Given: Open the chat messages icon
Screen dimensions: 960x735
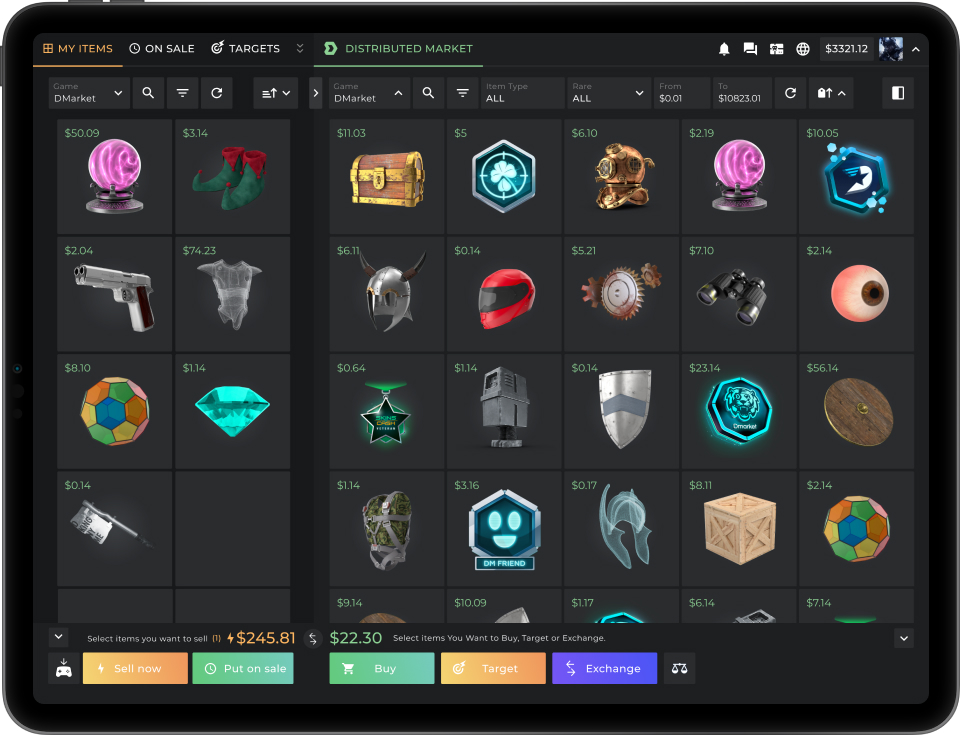Looking at the screenshot, I should 750,49.
